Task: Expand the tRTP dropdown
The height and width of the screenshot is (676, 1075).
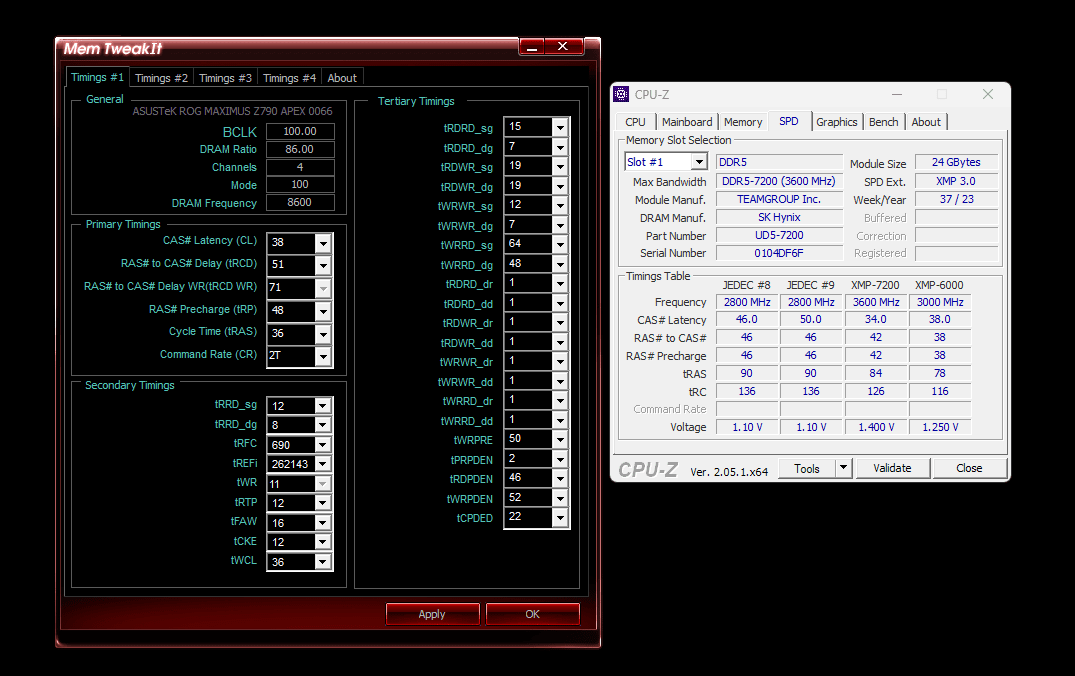Action: pyautogui.click(x=323, y=503)
